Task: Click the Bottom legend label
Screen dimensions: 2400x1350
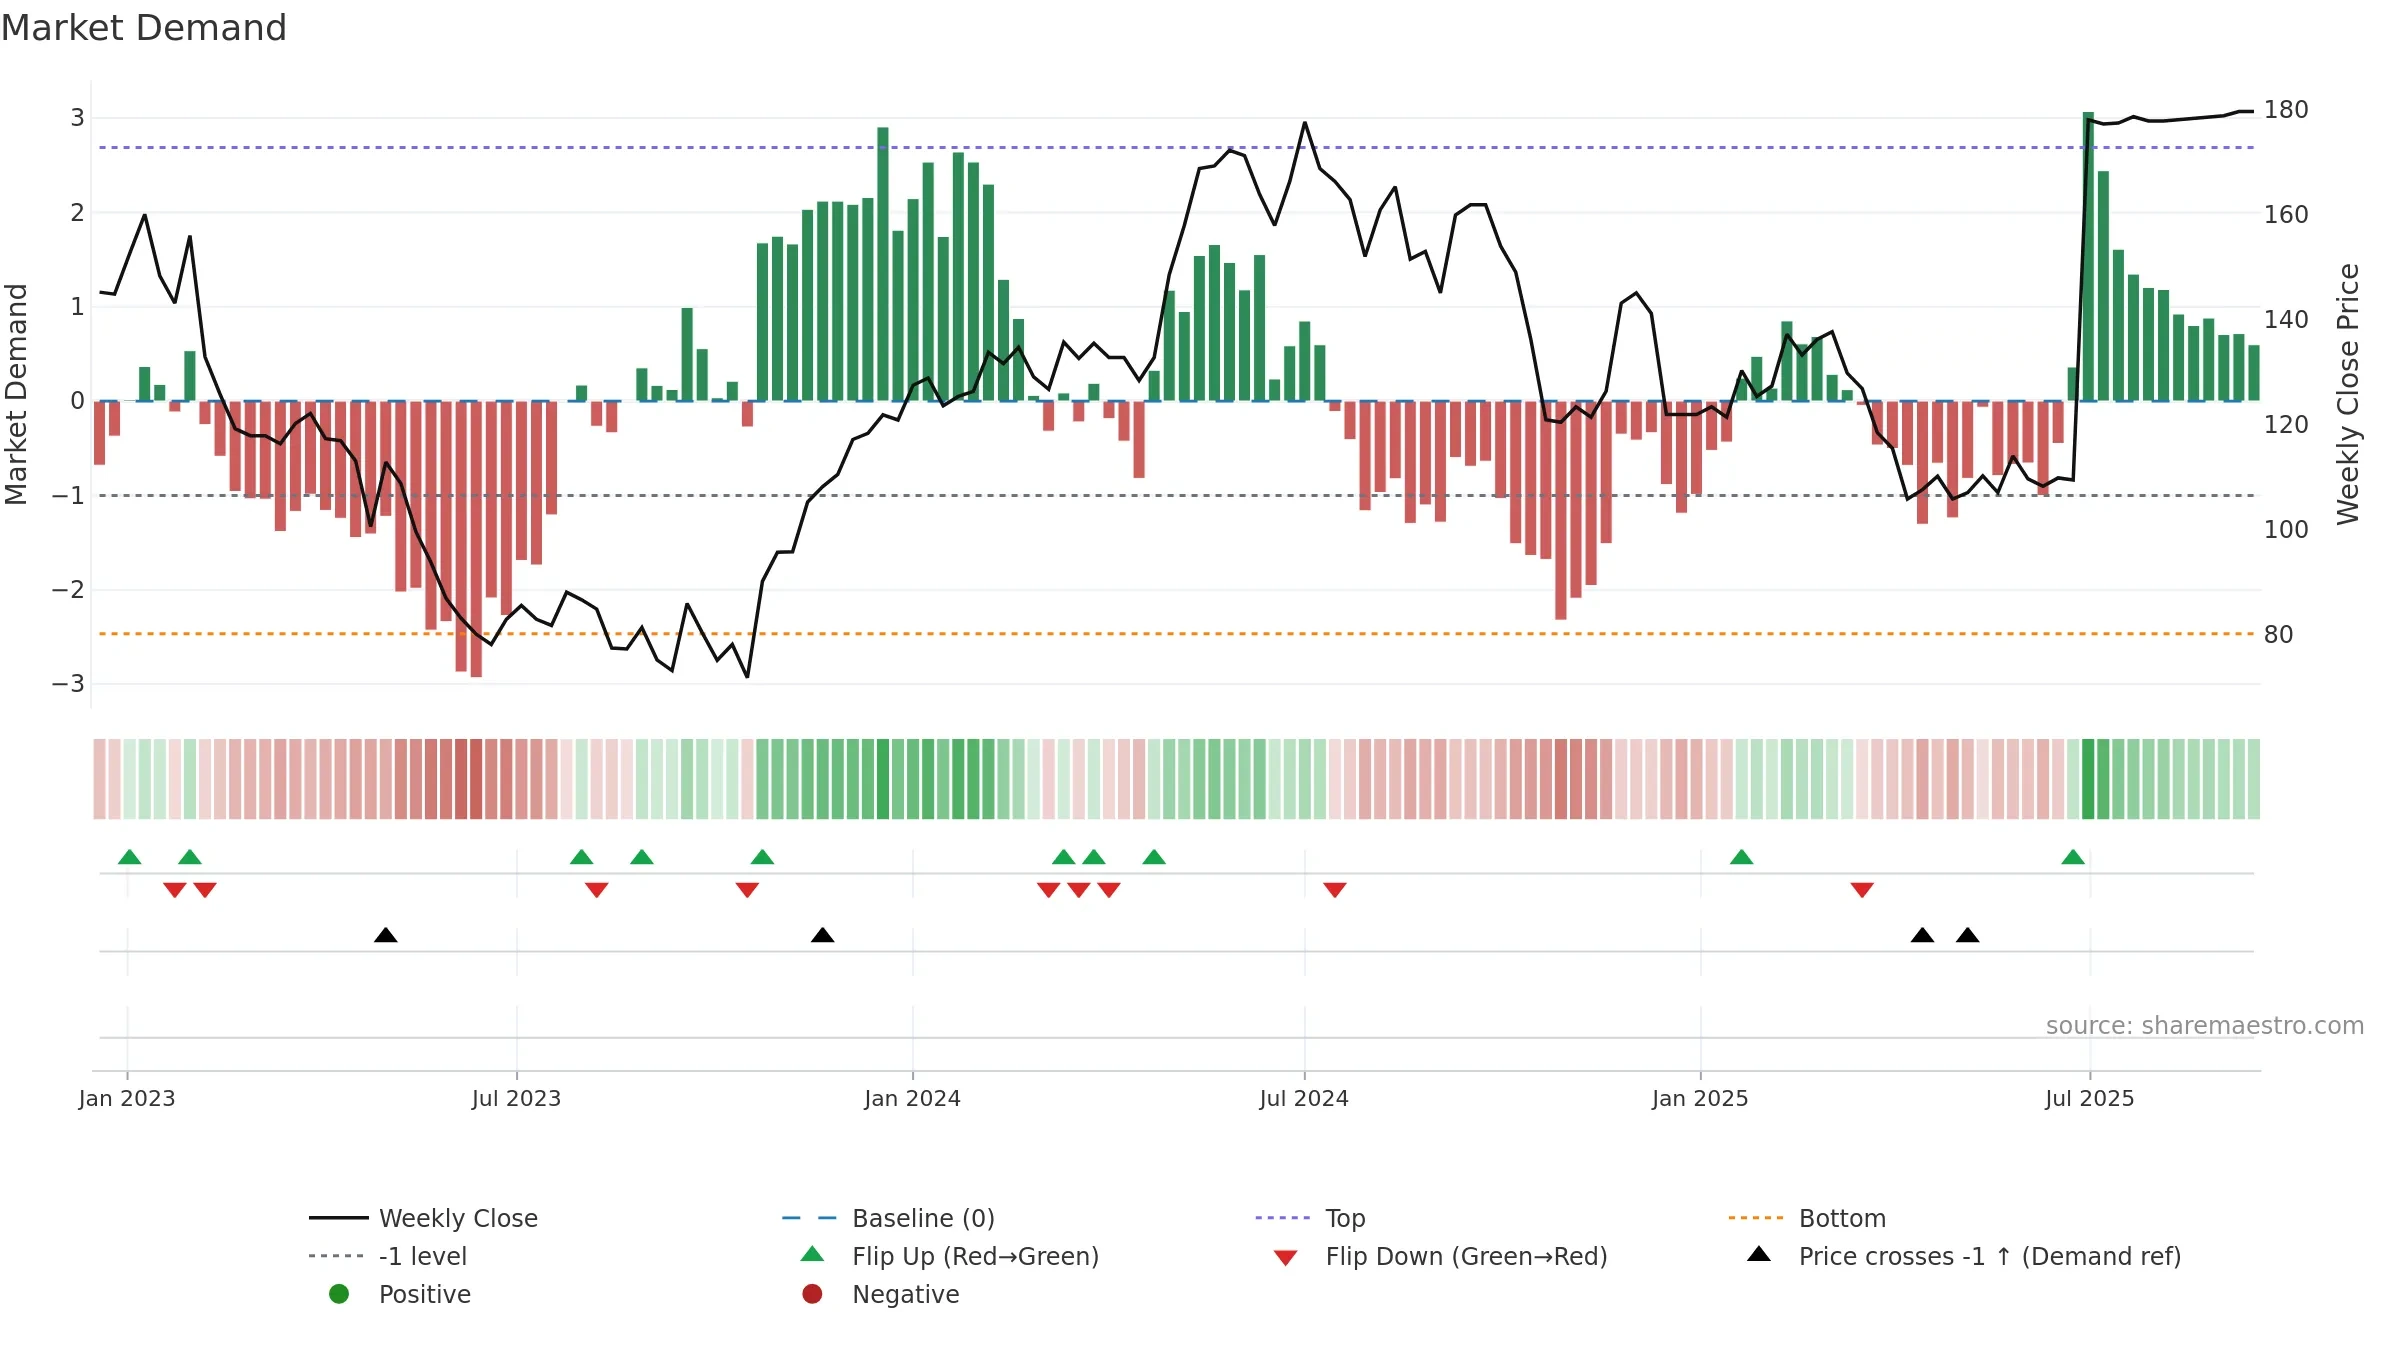Action: (x=1842, y=1218)
